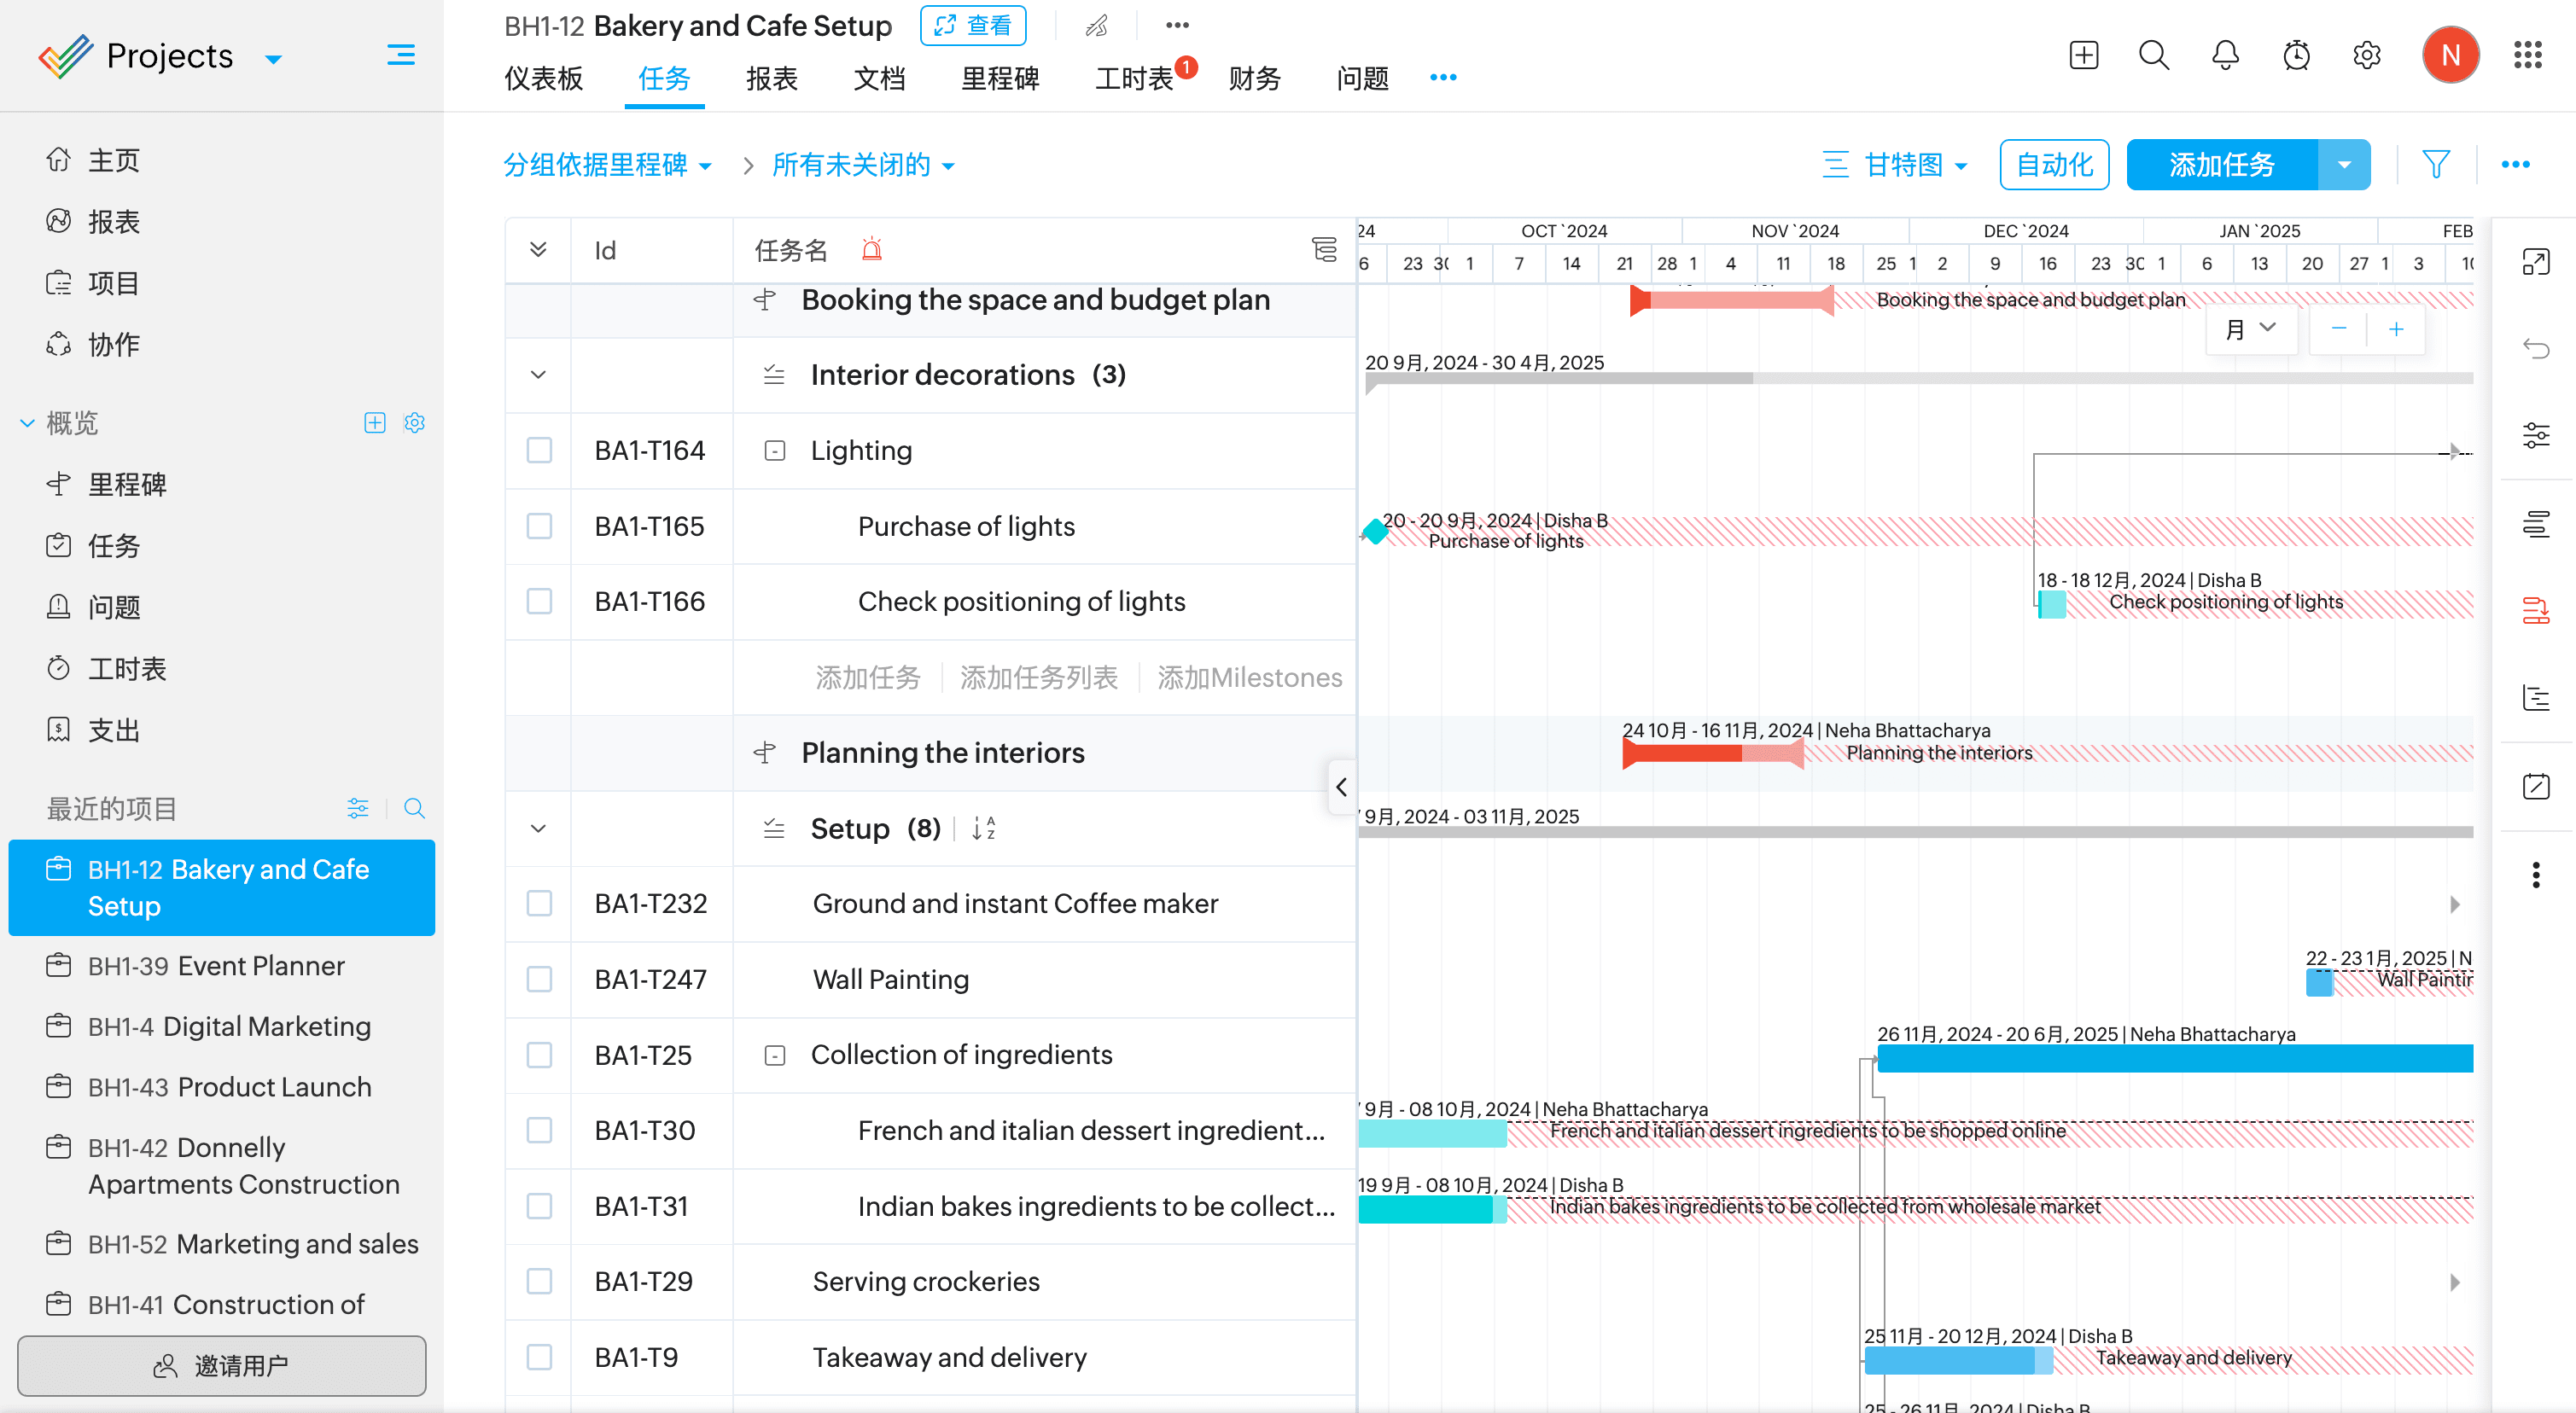Viewport: 2576px width, 1413px height.
Task: Click the filter funnel icon
Action: (x=2436, y=164)
